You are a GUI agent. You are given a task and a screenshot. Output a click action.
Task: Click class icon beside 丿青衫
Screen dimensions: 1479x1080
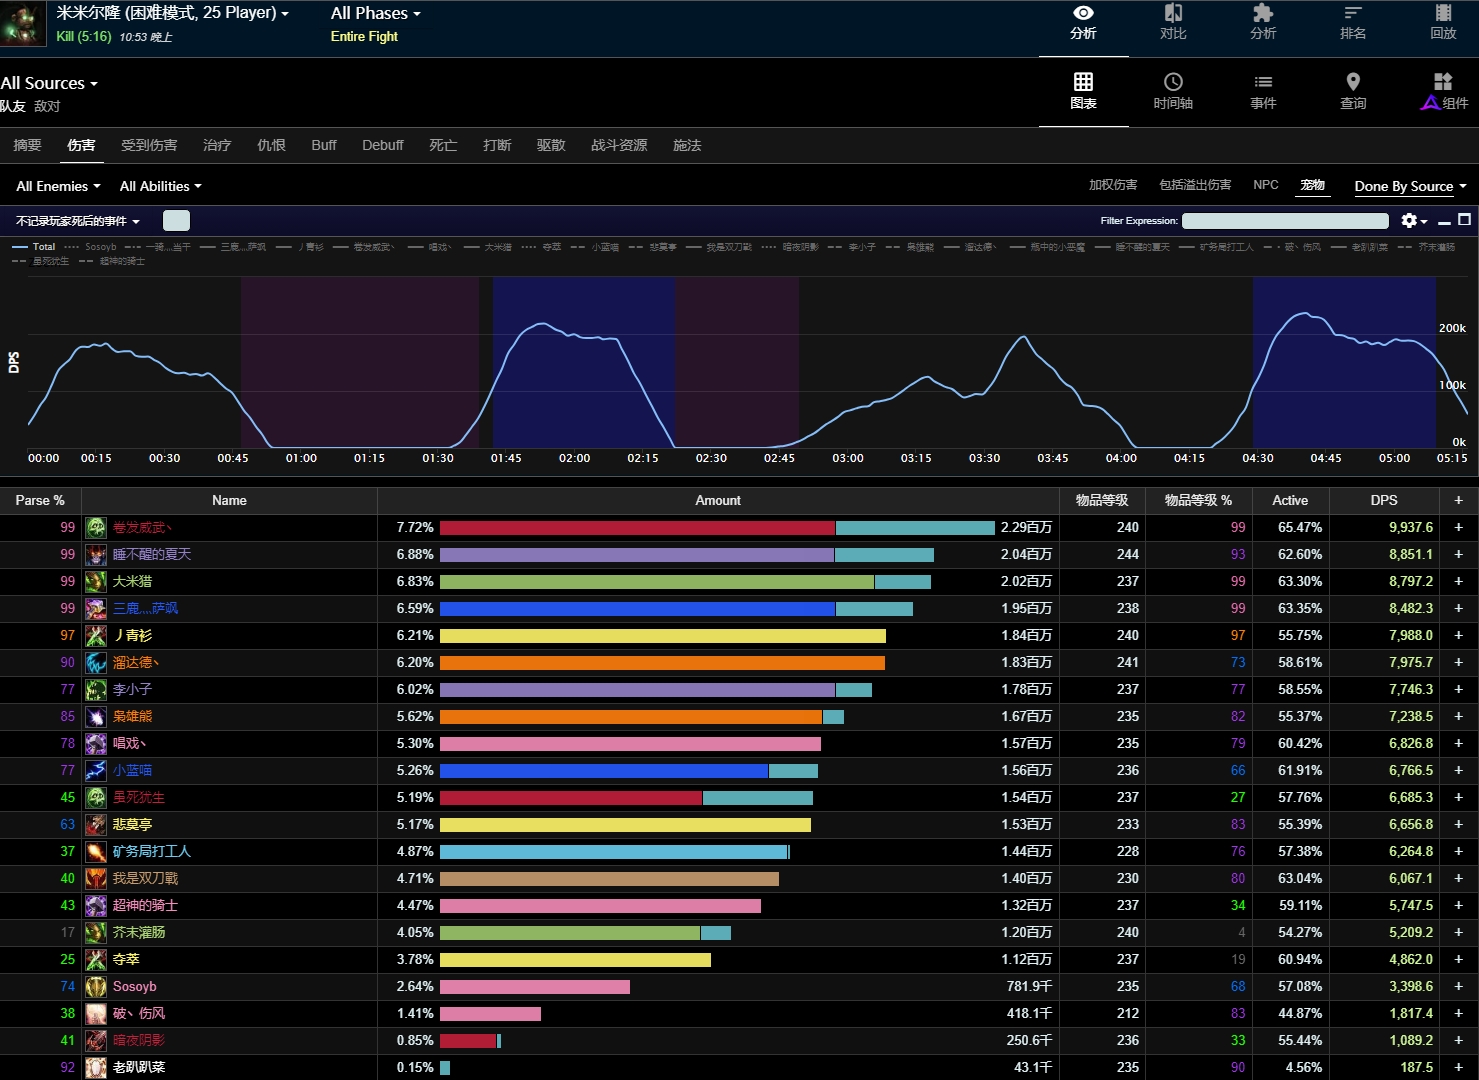click(96, 635)
